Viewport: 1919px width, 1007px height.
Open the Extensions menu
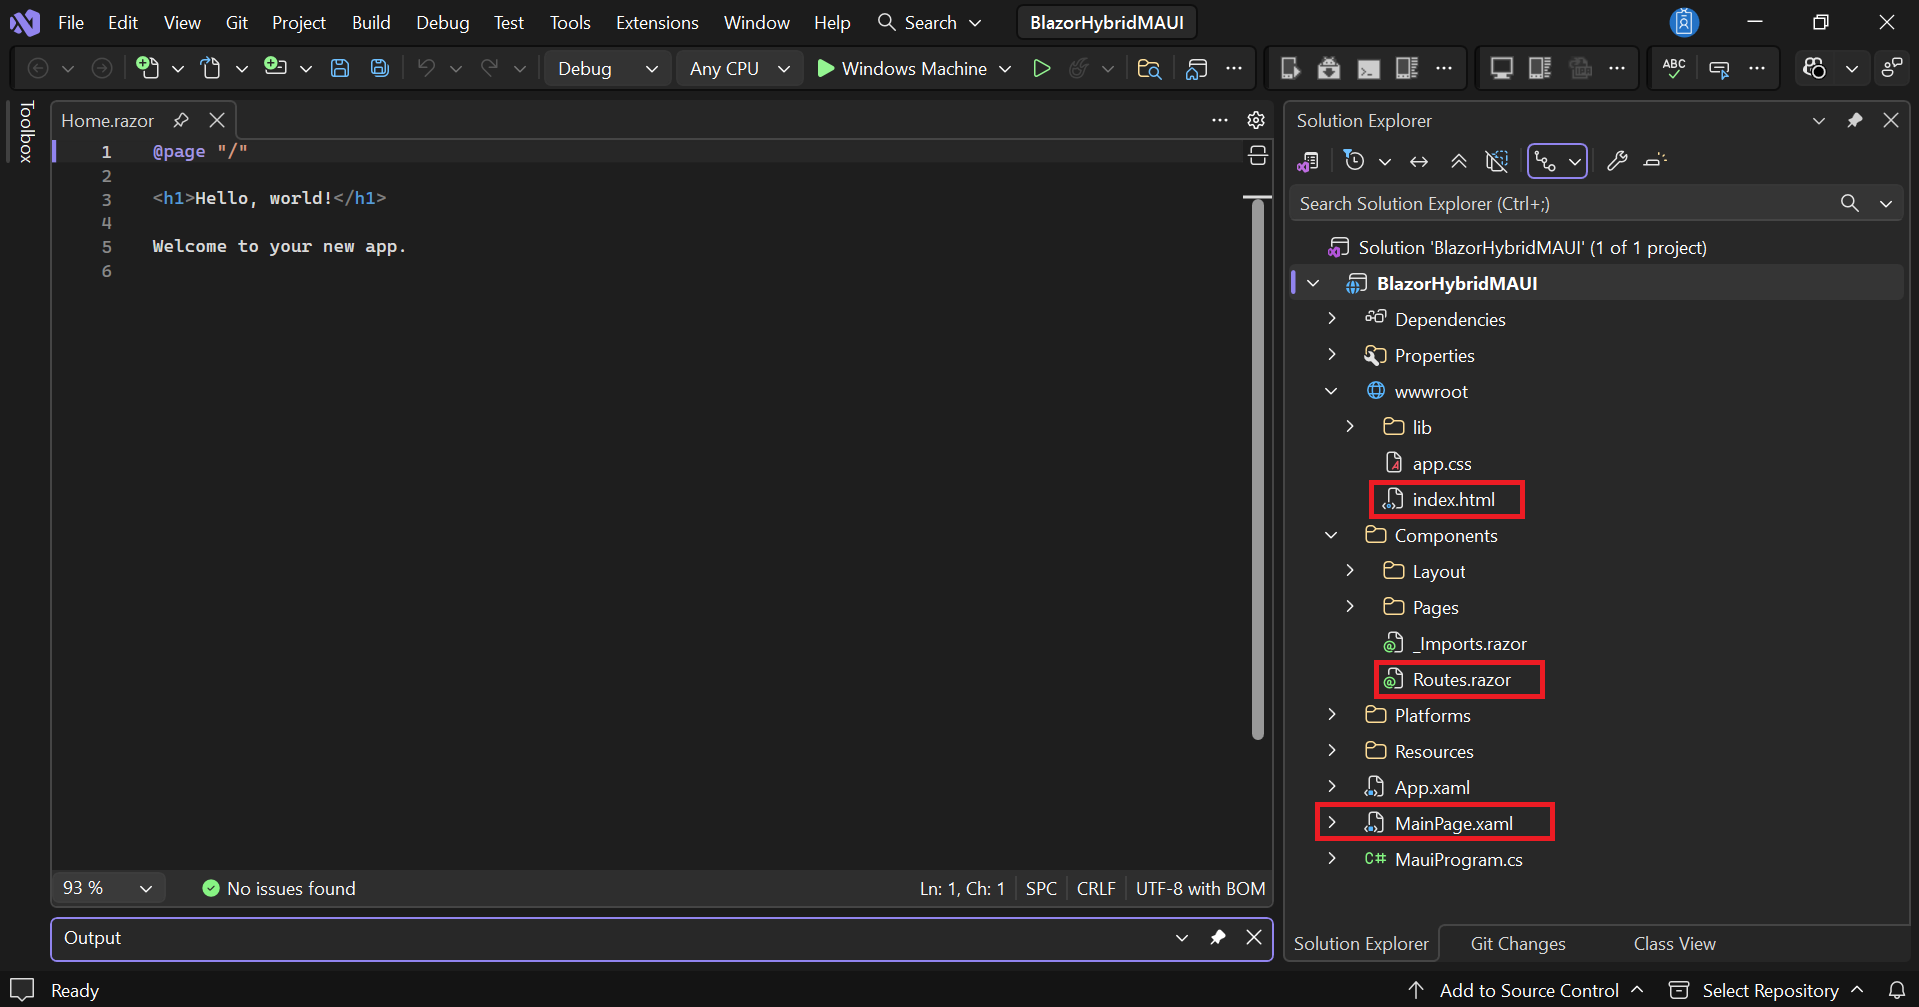pyautogui.click(x=657, y=22)
